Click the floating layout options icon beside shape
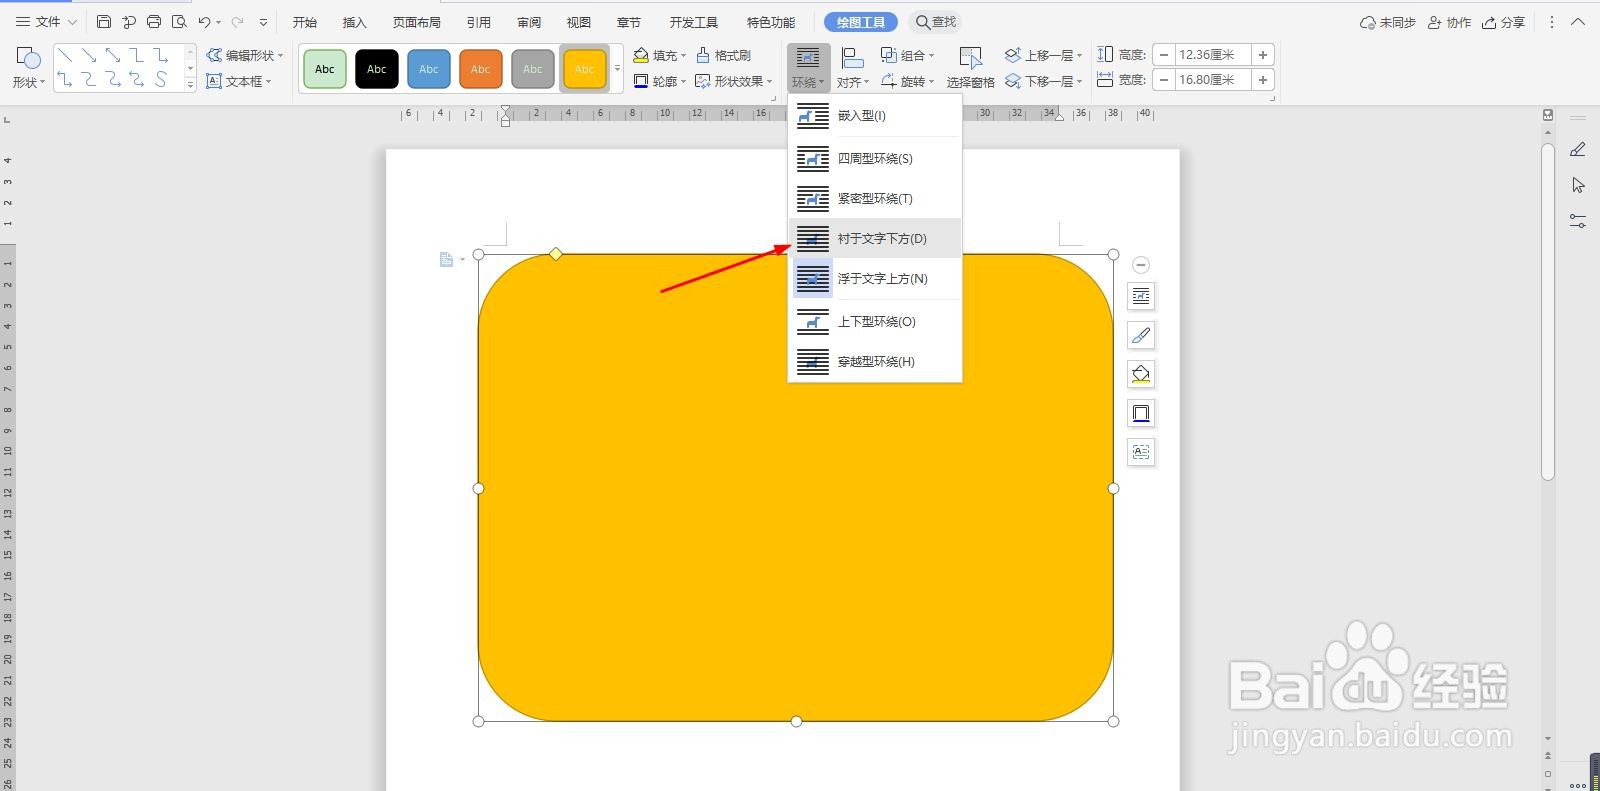The height and width of the screenshot is (791, 1600). click(x=1141, y=296)
